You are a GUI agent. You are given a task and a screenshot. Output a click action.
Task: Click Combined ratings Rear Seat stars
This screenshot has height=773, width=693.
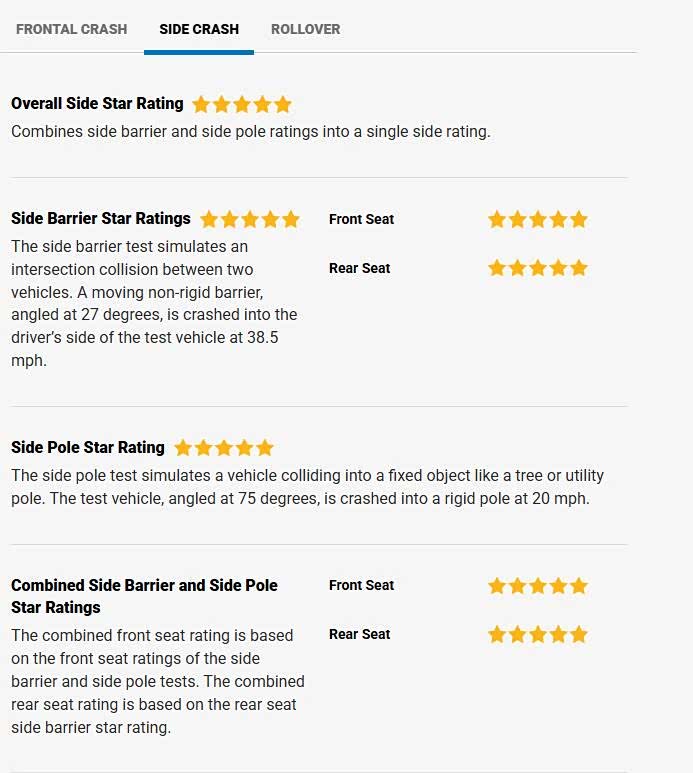537,634
